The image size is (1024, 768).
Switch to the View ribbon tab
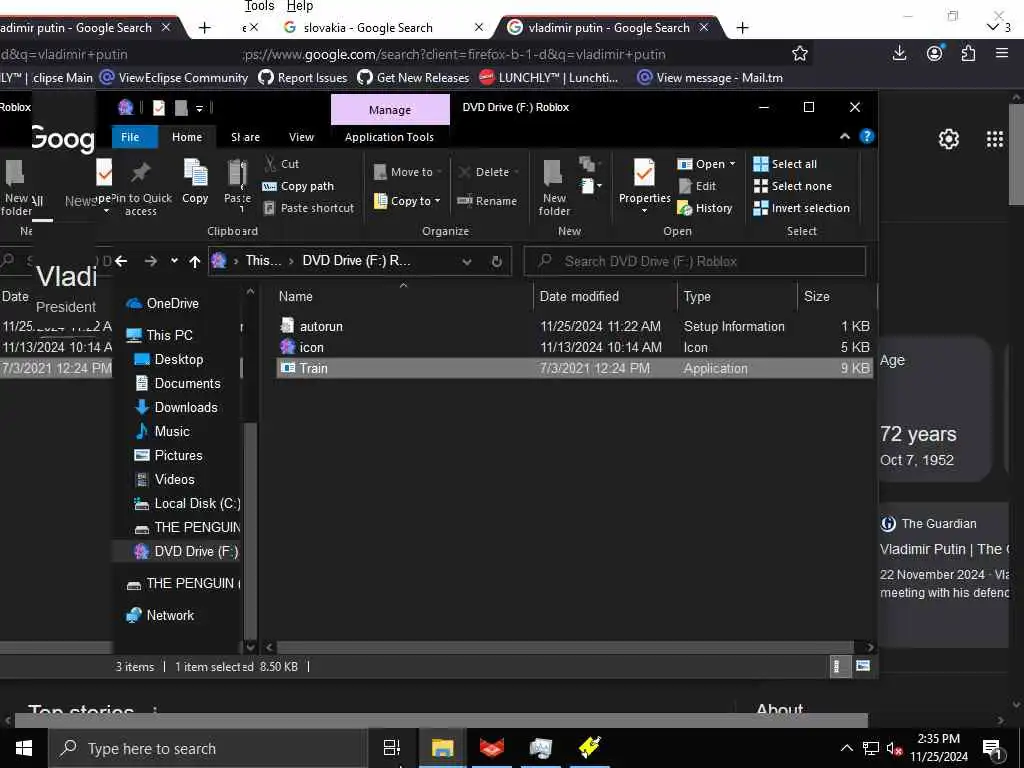tap(301, 137)
